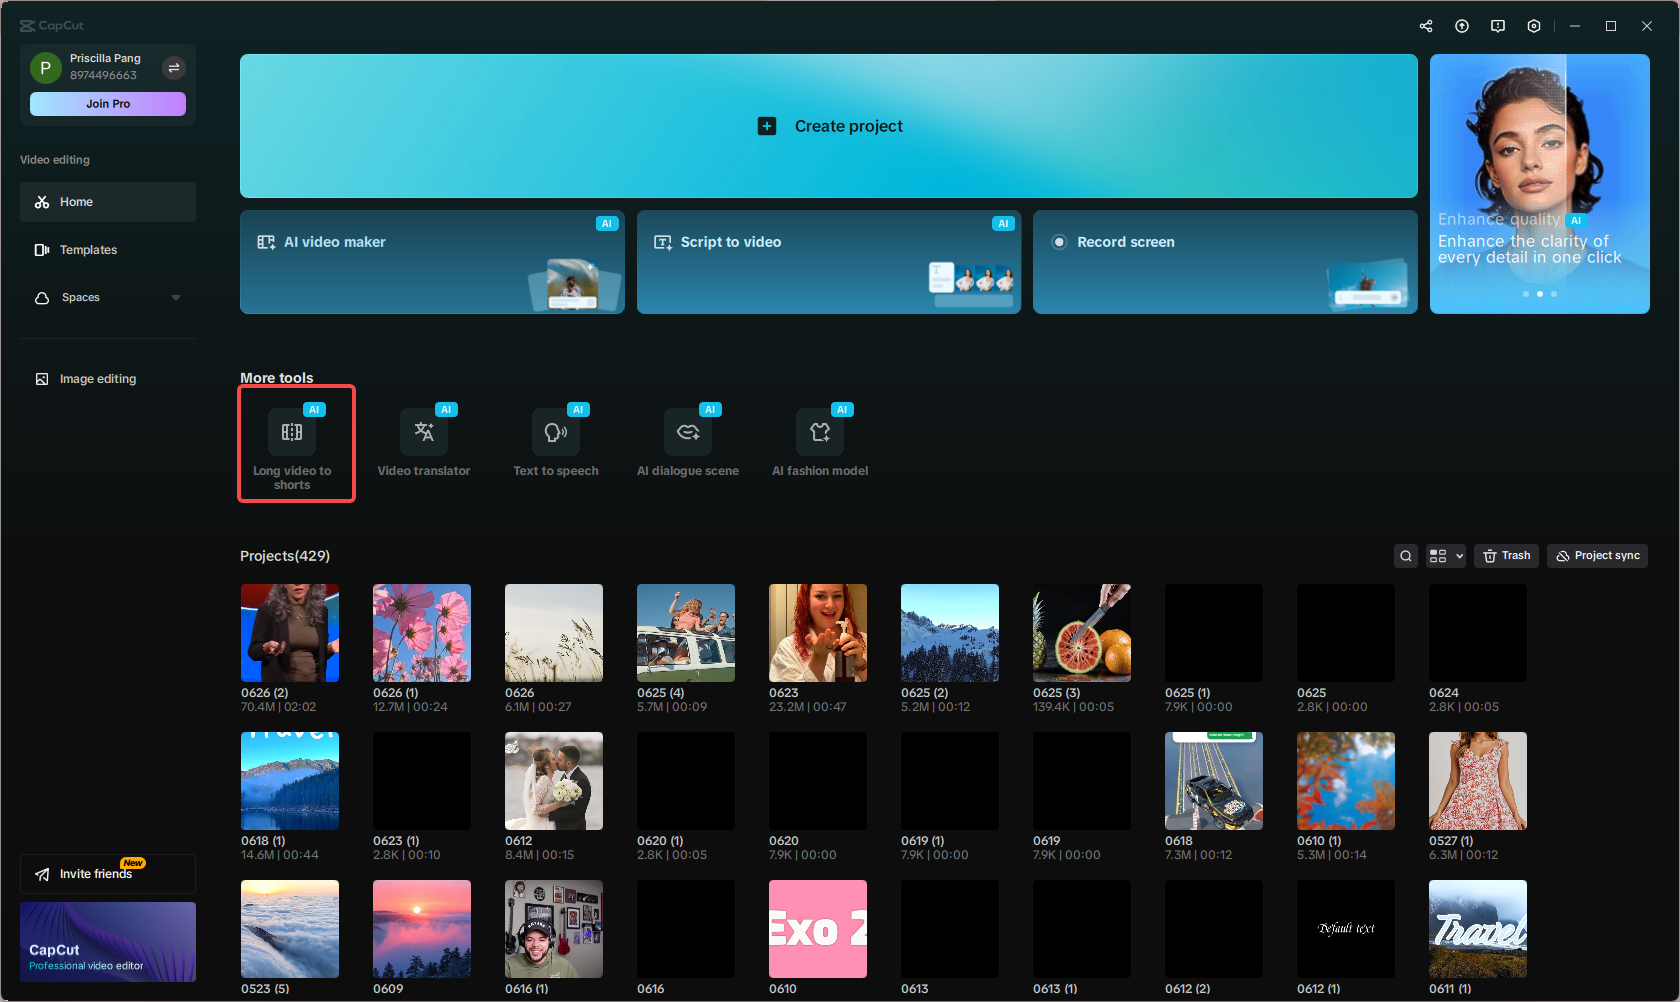Open the AI video maker card
This screenshot has width=1680, height=1002.
(x=432, y=262)
